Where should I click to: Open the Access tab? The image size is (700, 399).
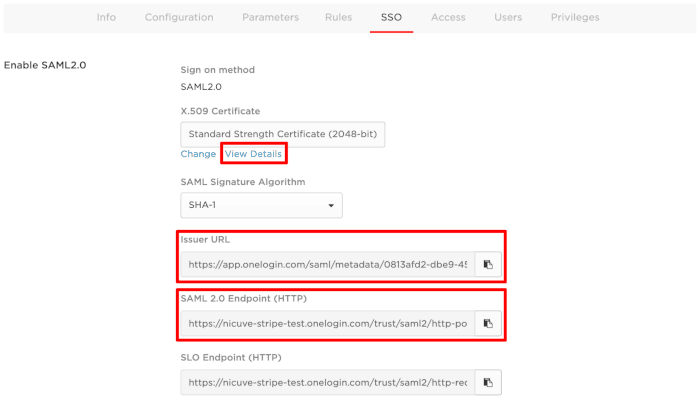(448, 17)
